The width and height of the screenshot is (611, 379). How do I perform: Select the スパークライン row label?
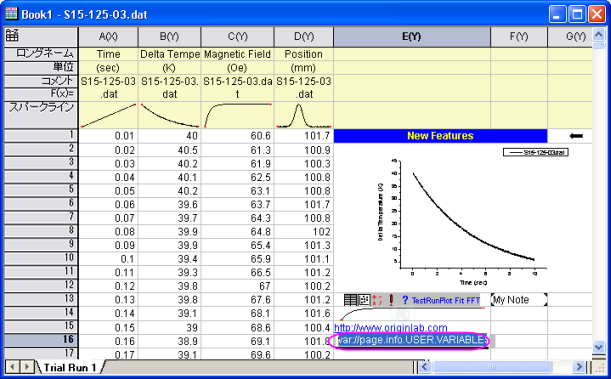click(41, 115)
